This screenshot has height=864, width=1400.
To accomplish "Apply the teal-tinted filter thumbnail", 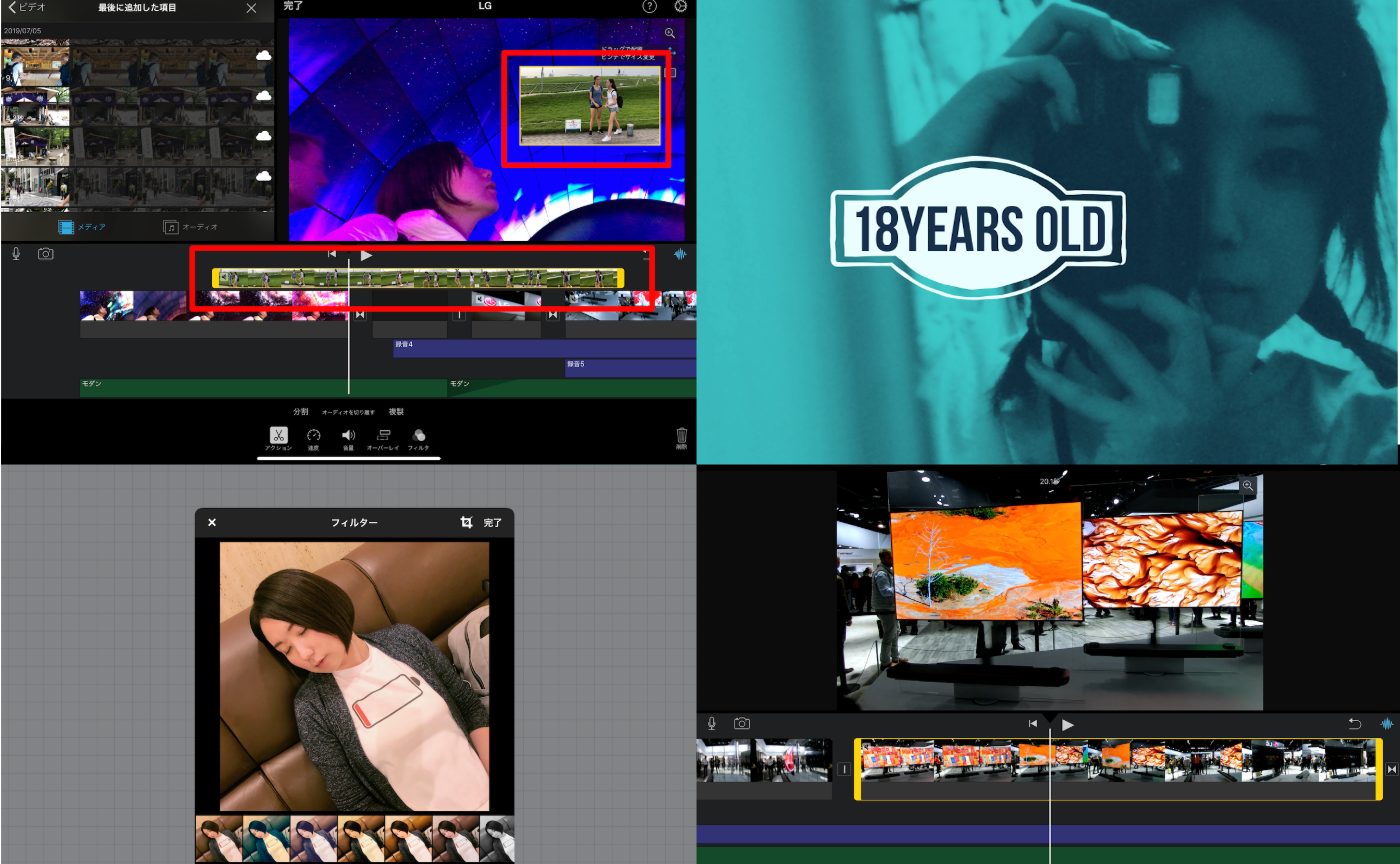I will pyautogui.click(x=266, y=840).
